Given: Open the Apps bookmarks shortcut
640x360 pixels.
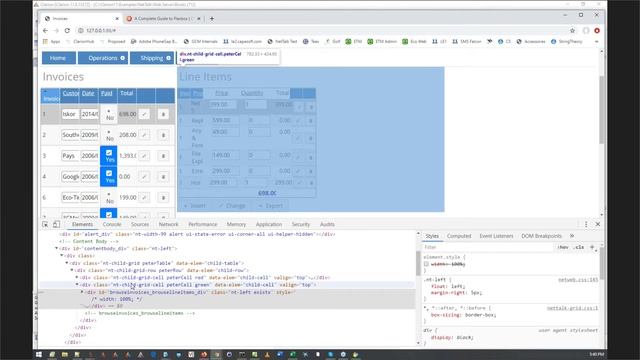Looking at the screenshot, I should (51, 41).
